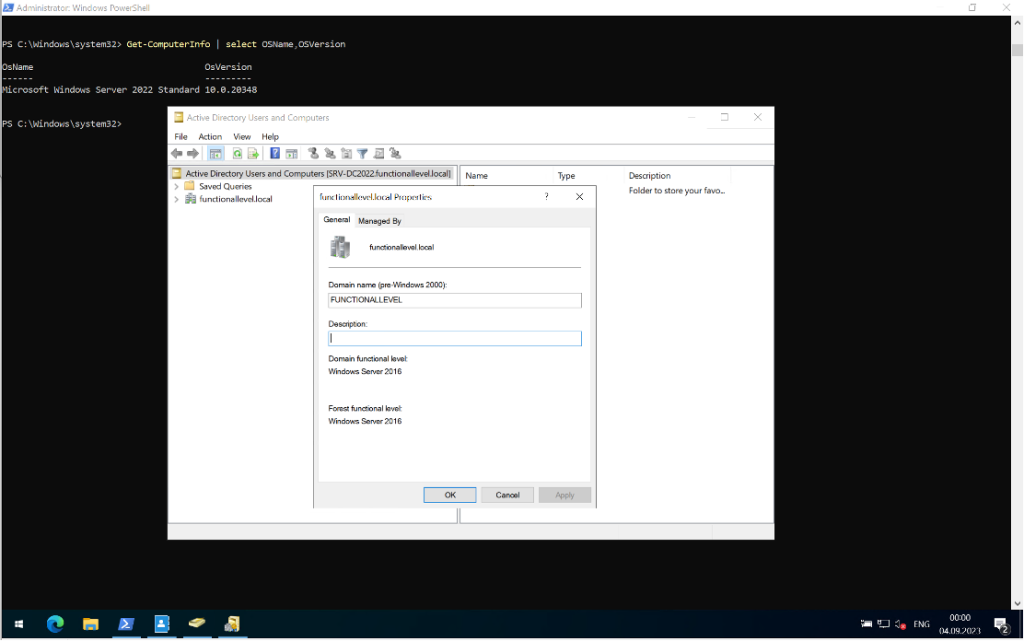Open Windows PowerShell from the taskbar
This screenshot has width=1024, height=641.
click(x=126, y=623)
